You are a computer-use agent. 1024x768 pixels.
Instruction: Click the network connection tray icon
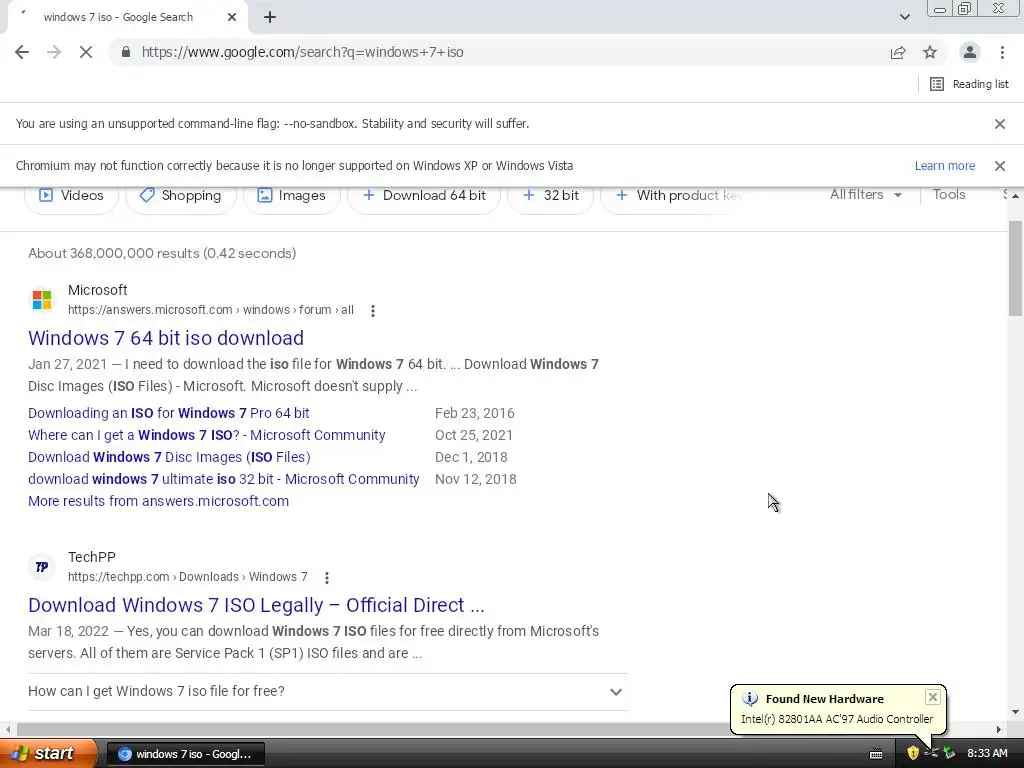point(931,754)
